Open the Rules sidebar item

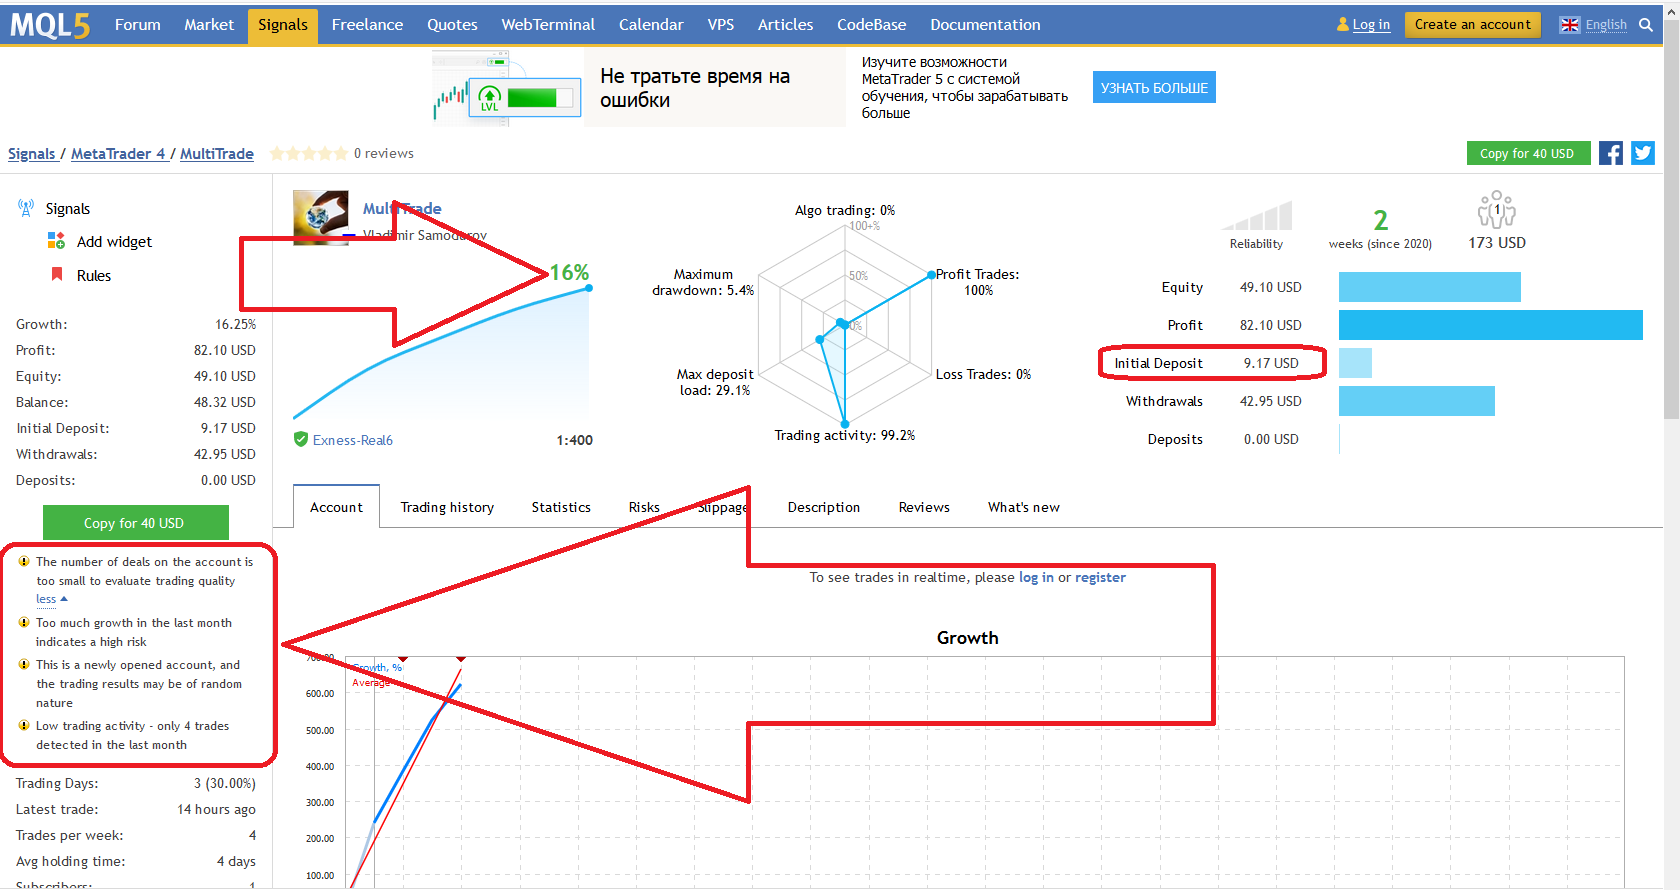pos(94,275)
